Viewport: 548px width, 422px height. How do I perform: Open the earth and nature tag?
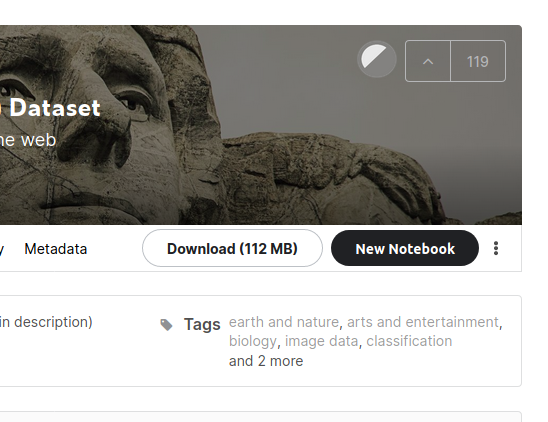(283, 322)
